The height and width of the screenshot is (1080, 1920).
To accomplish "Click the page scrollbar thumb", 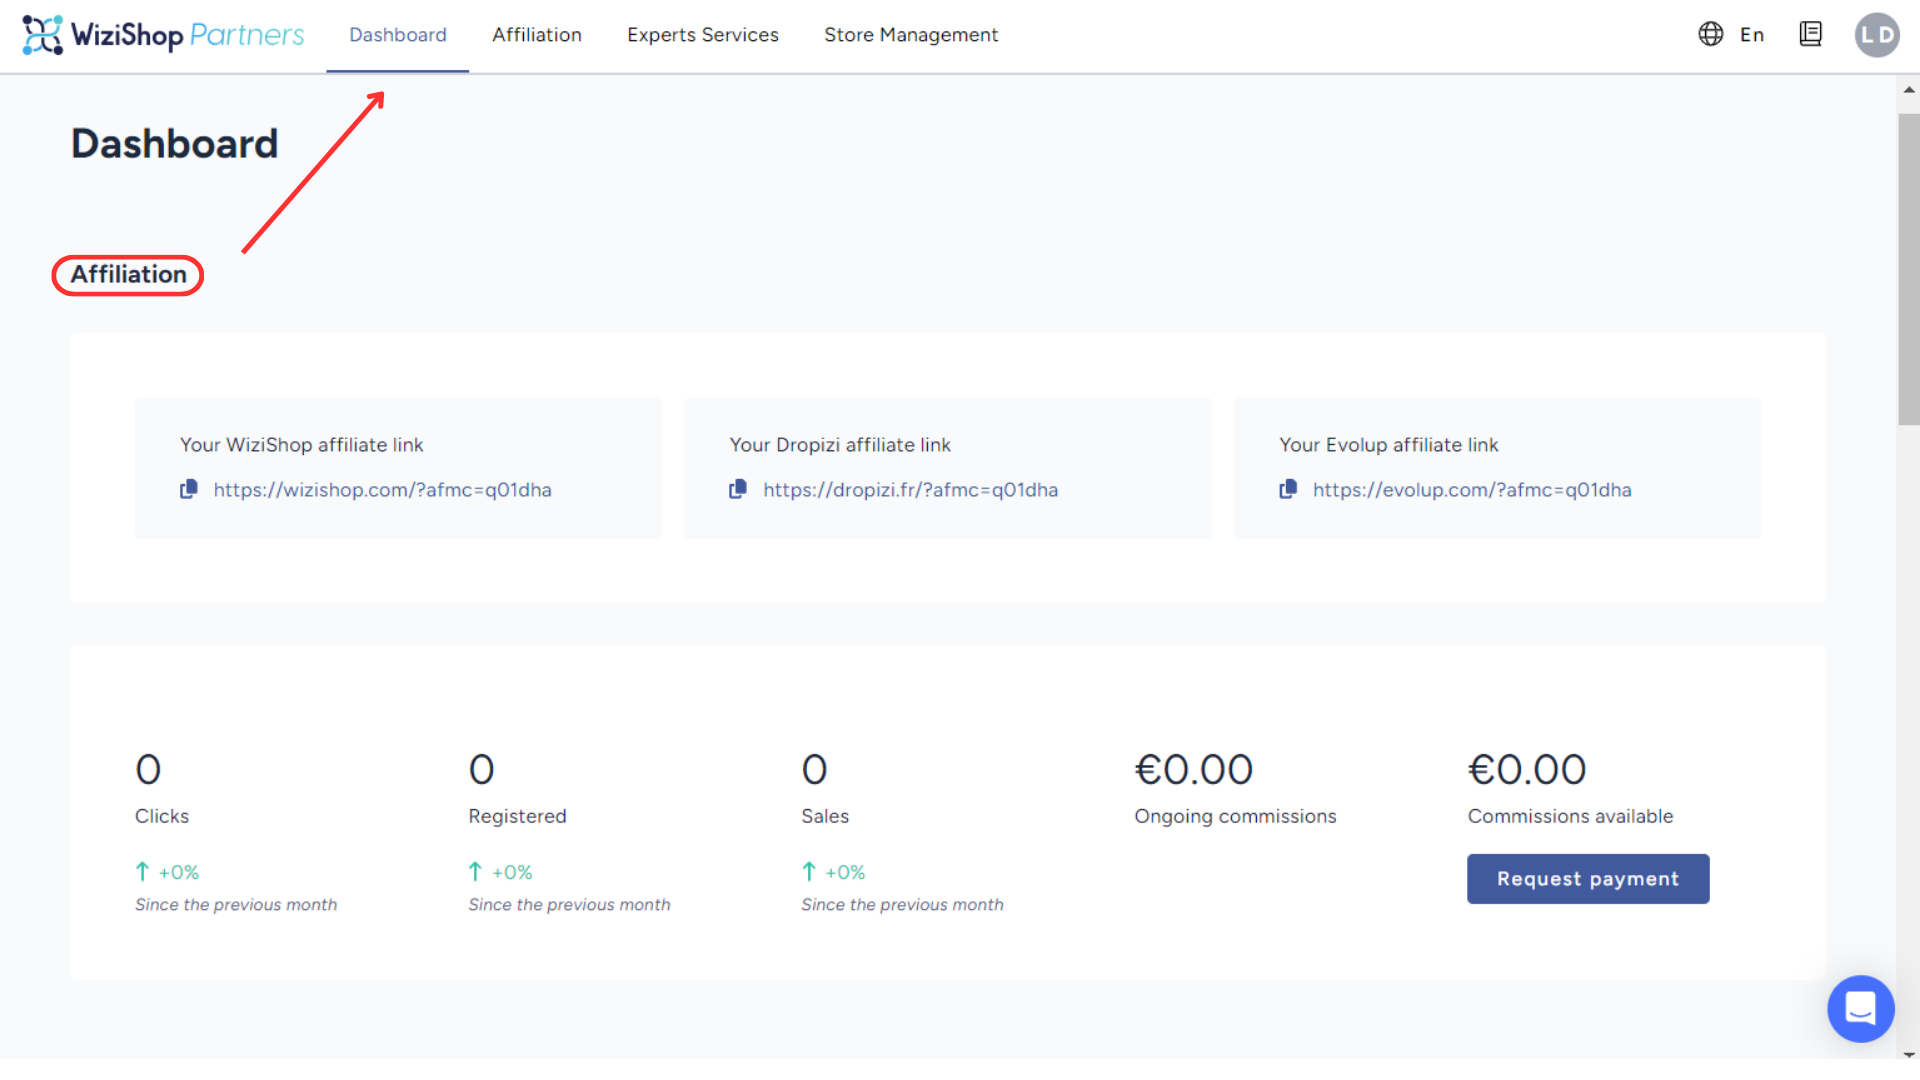I will pyautogui.click(x=1909, y=270).
